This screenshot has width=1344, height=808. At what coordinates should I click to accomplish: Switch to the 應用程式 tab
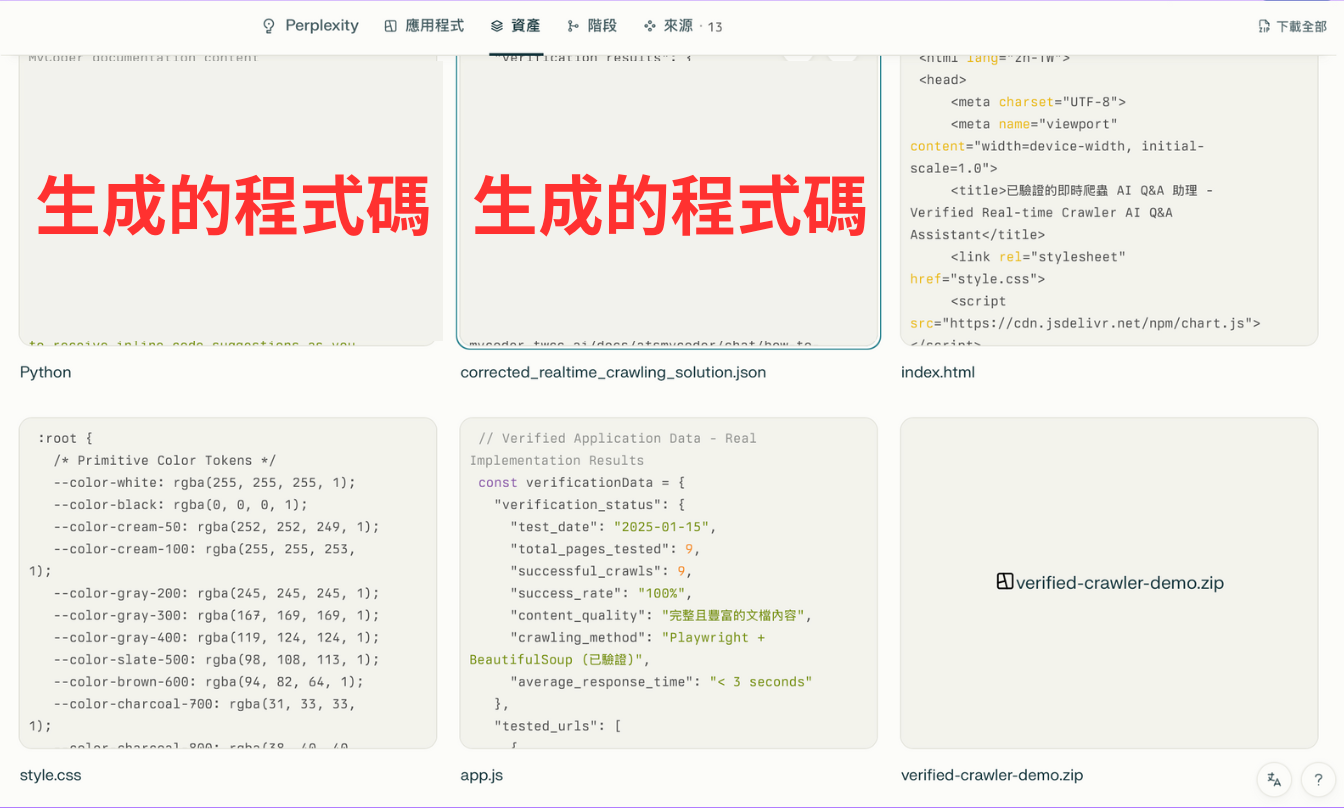[x=424, y=26]
